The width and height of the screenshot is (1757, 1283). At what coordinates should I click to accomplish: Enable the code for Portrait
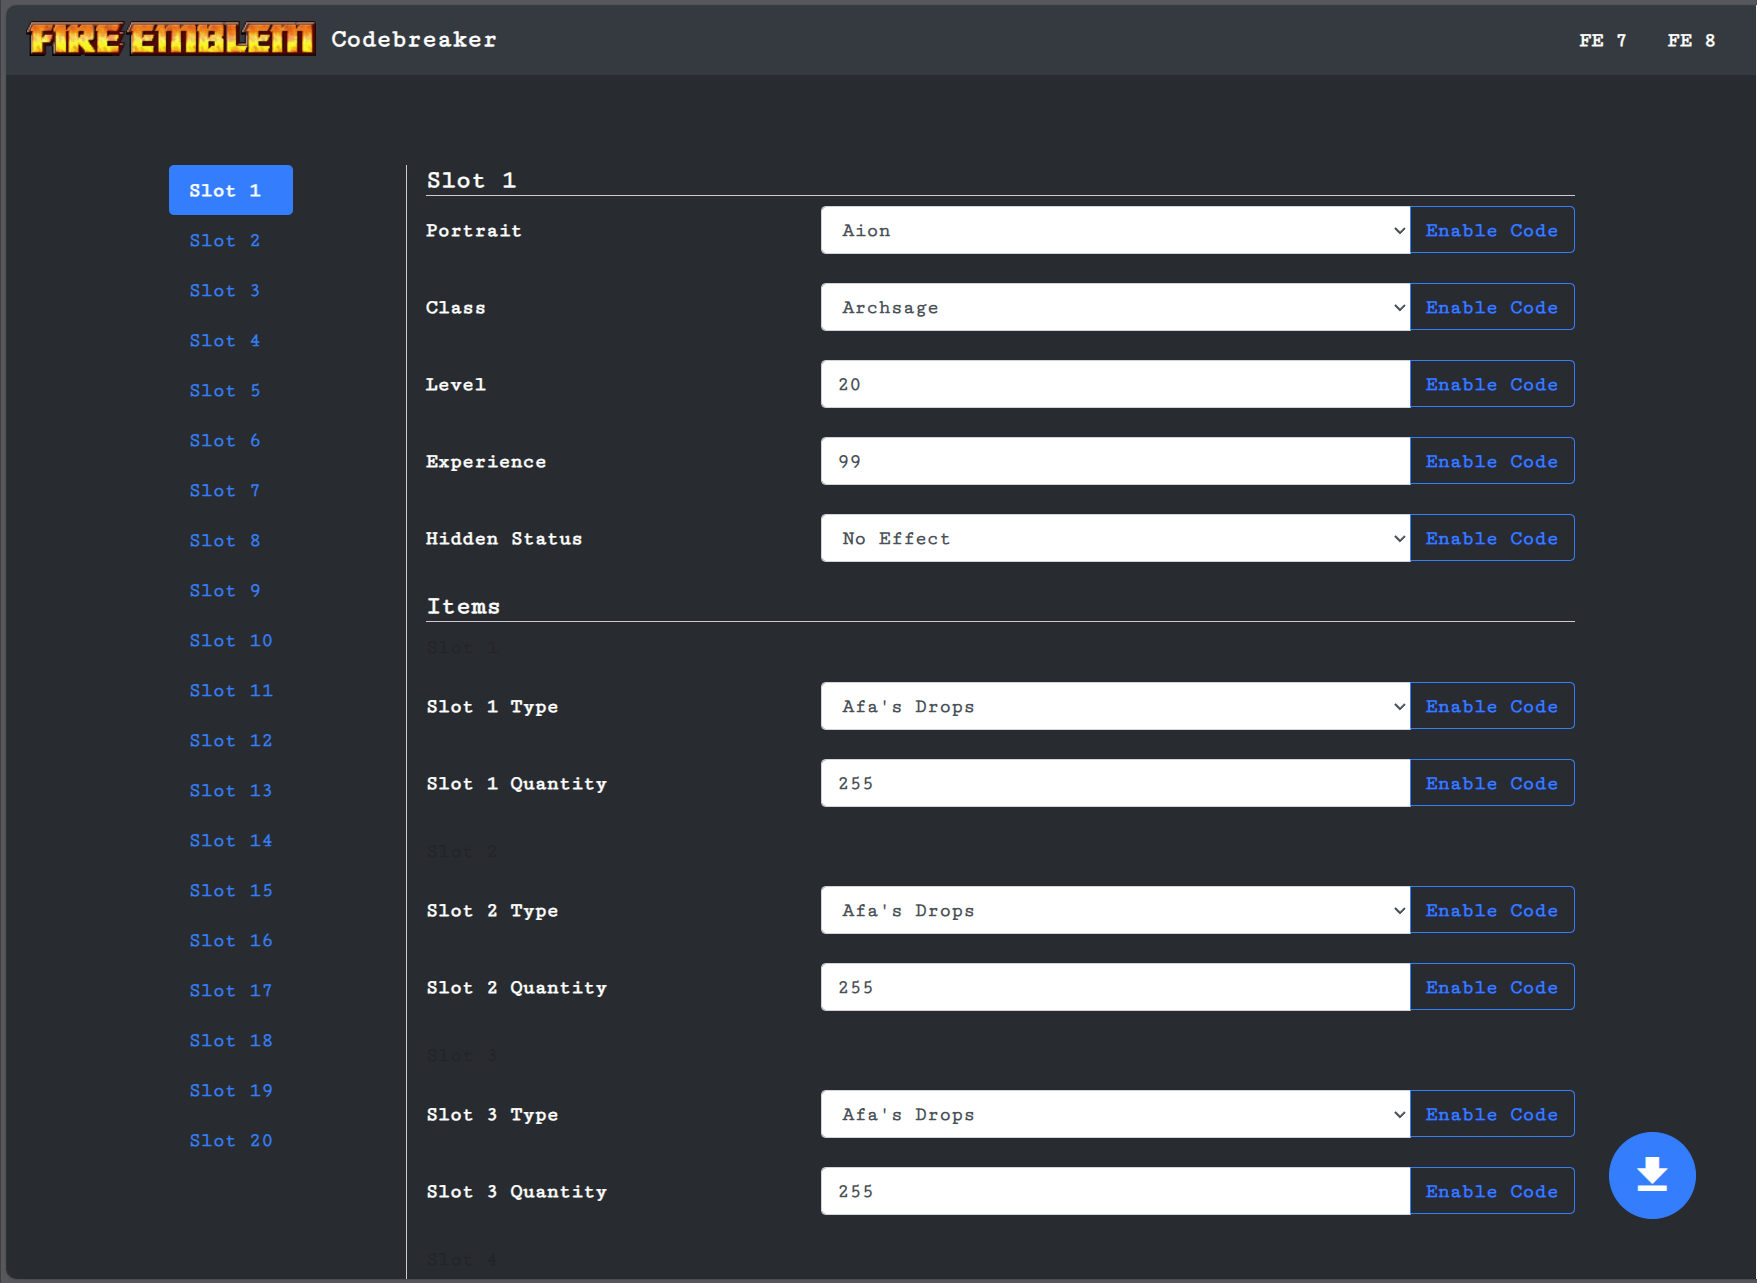click(x=1491, y=230)
